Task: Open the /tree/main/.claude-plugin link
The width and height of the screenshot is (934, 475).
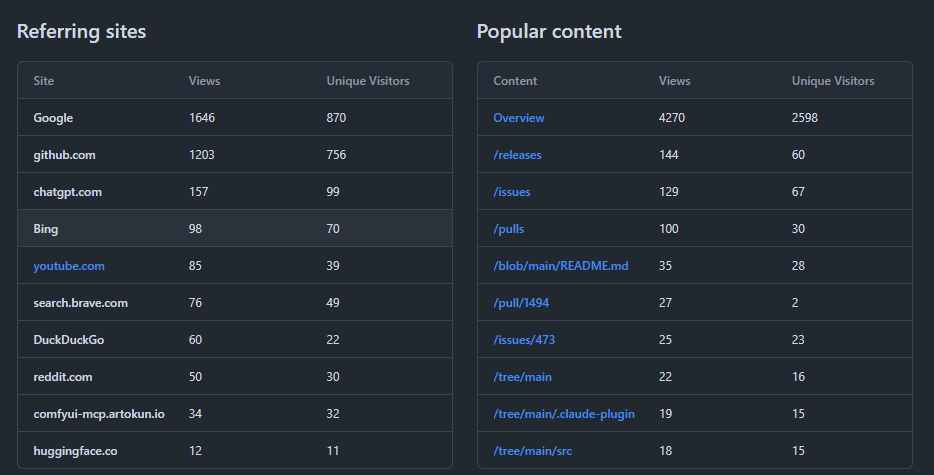Action: tap(563, 414)
